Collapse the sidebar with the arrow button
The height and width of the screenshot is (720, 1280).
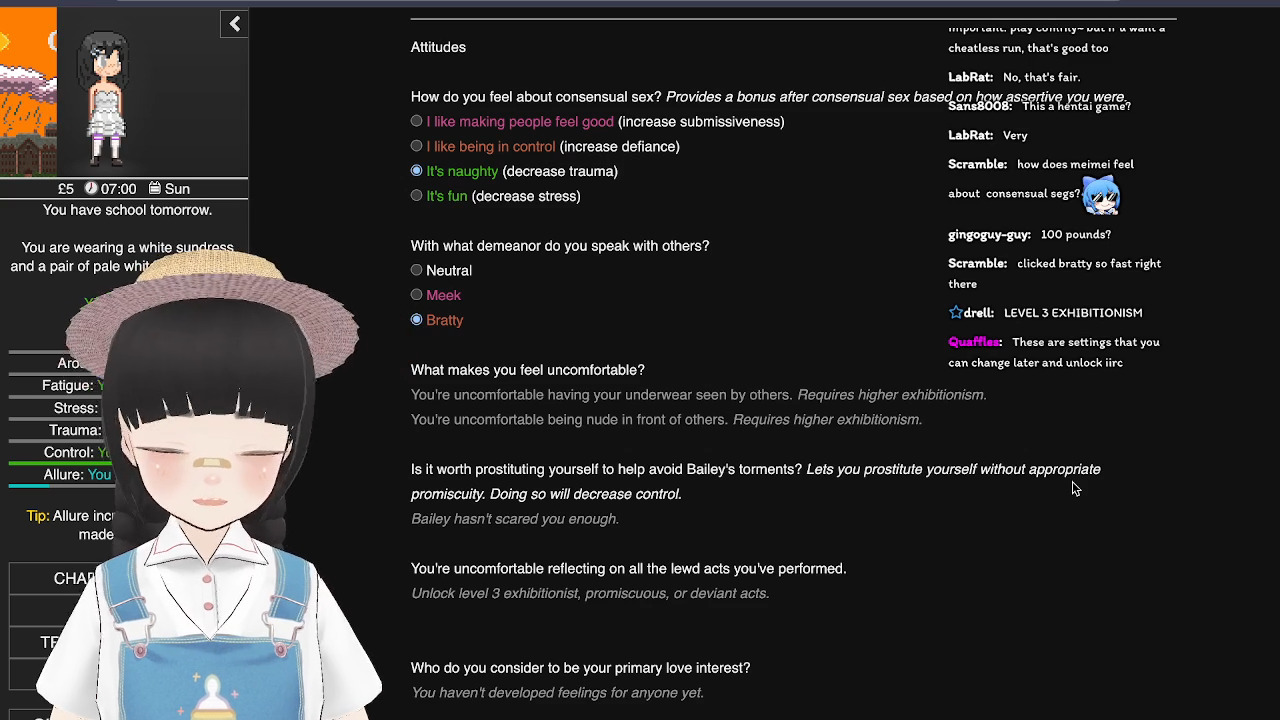pos(234,24)
